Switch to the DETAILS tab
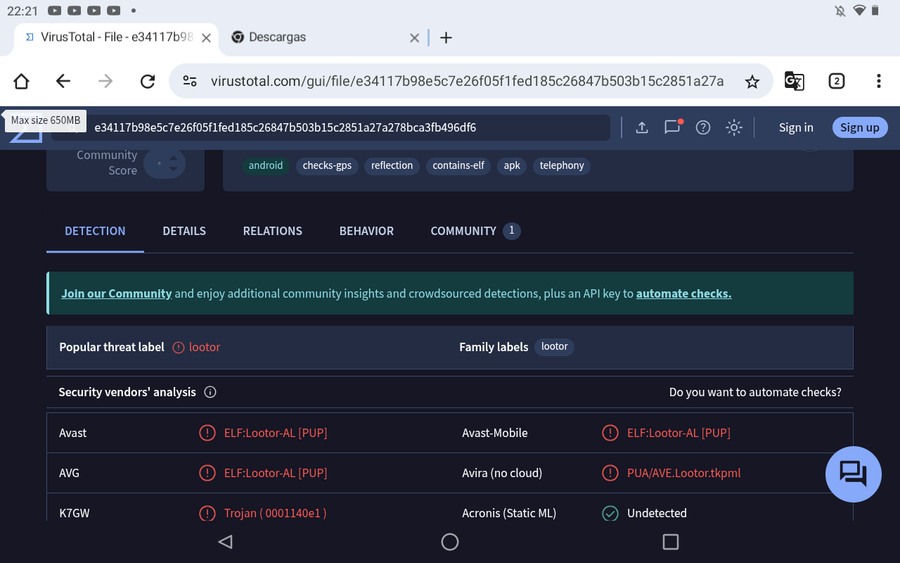 (184, 231)
